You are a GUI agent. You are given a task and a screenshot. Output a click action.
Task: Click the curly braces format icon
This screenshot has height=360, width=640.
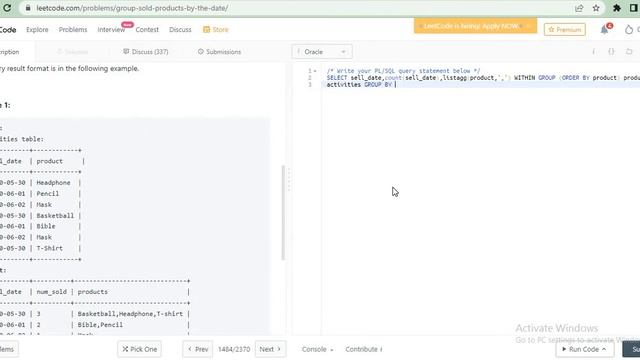point(611,51)
